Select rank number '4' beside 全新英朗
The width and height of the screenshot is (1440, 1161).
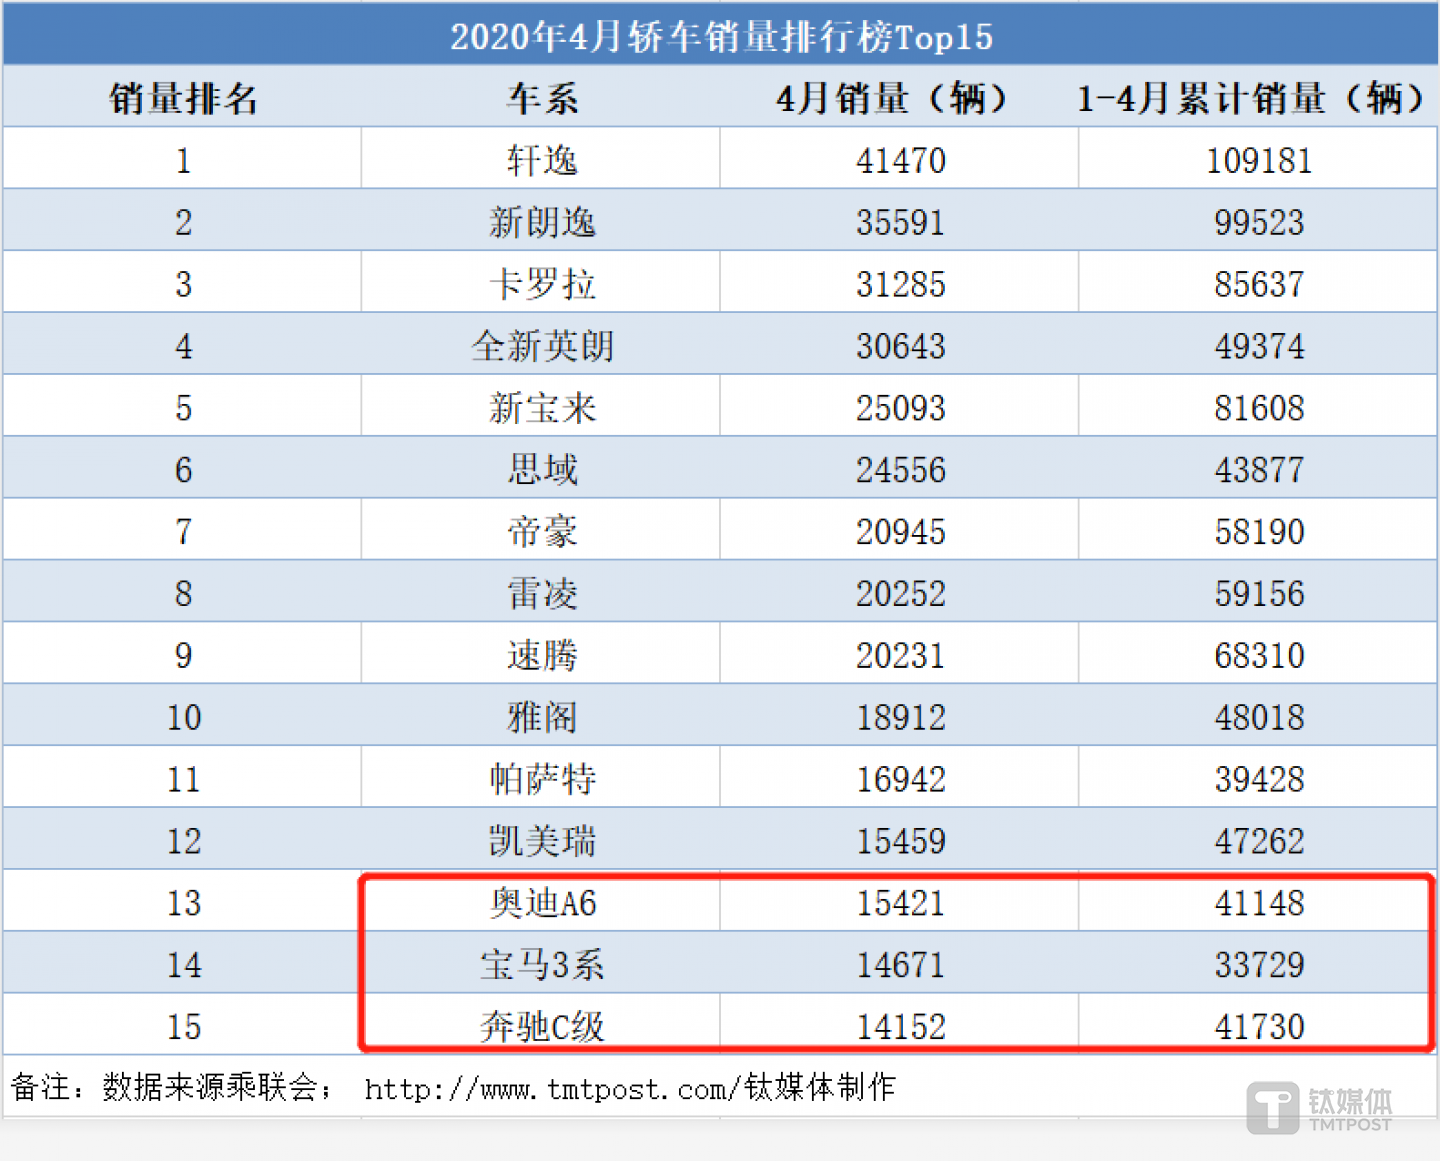pos(183,346)
